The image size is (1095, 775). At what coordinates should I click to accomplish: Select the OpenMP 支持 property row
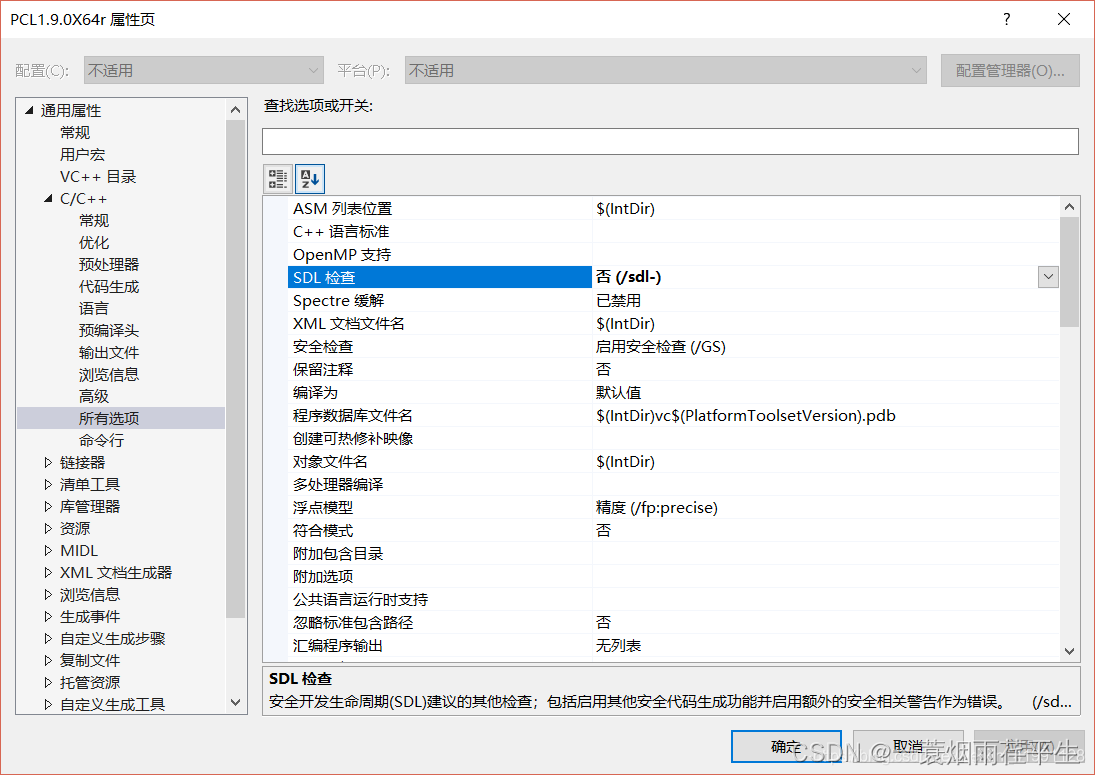point(674,254)
